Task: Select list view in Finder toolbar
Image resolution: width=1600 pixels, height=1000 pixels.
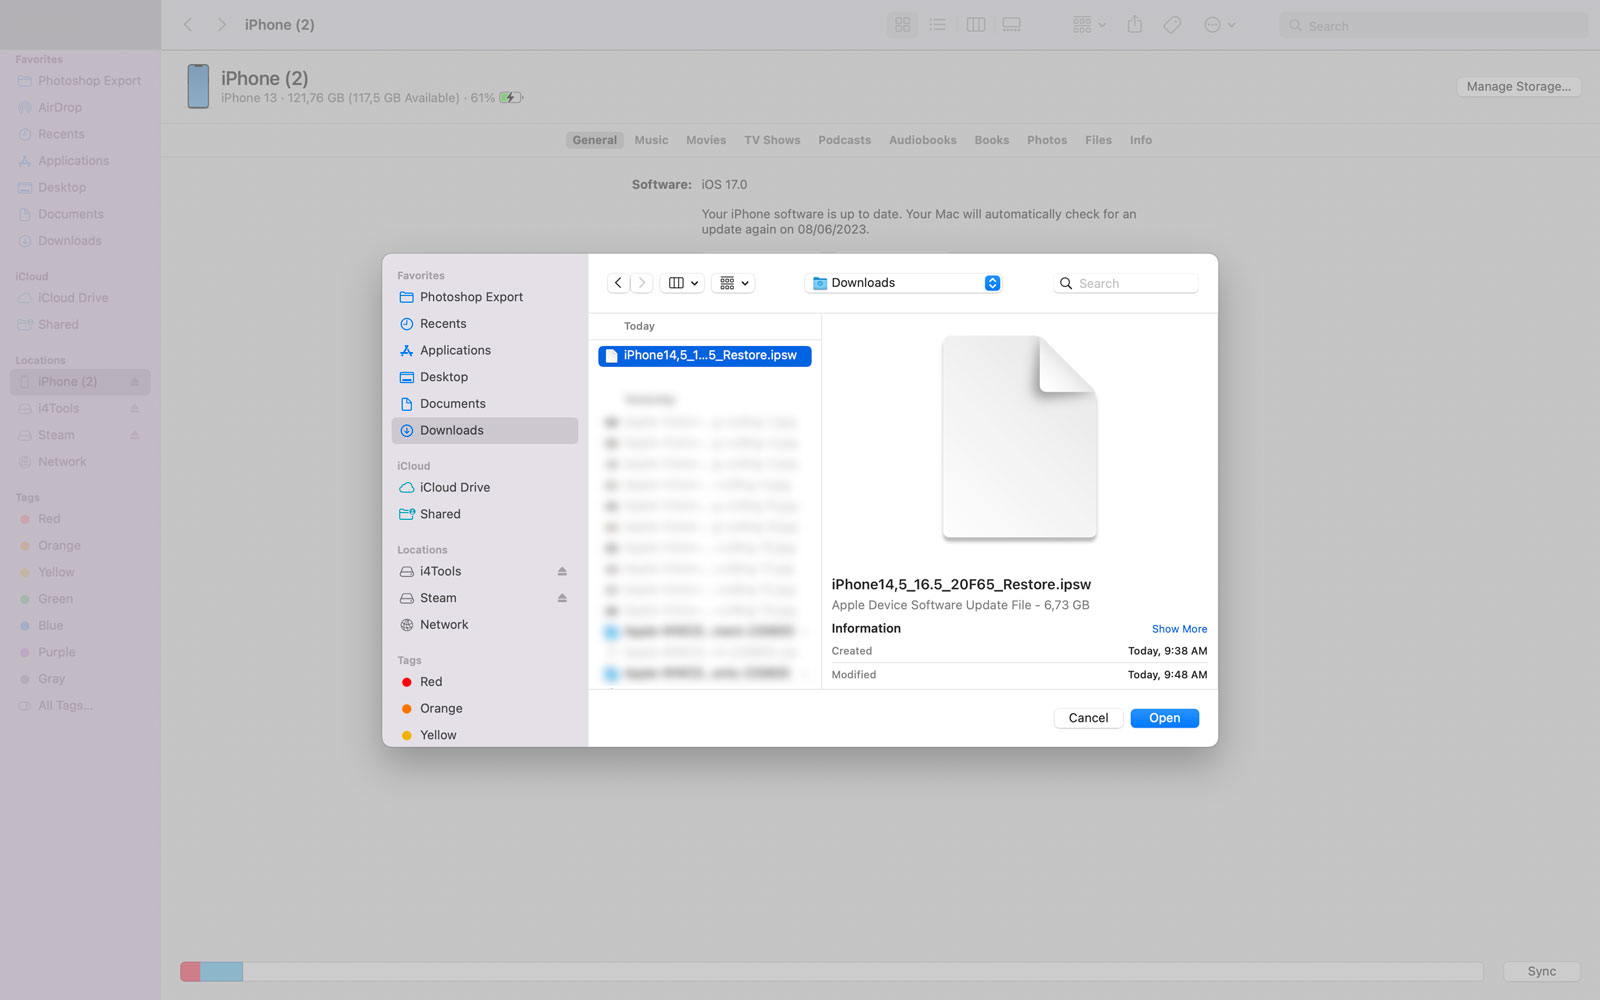Action: tap(937, 25)
